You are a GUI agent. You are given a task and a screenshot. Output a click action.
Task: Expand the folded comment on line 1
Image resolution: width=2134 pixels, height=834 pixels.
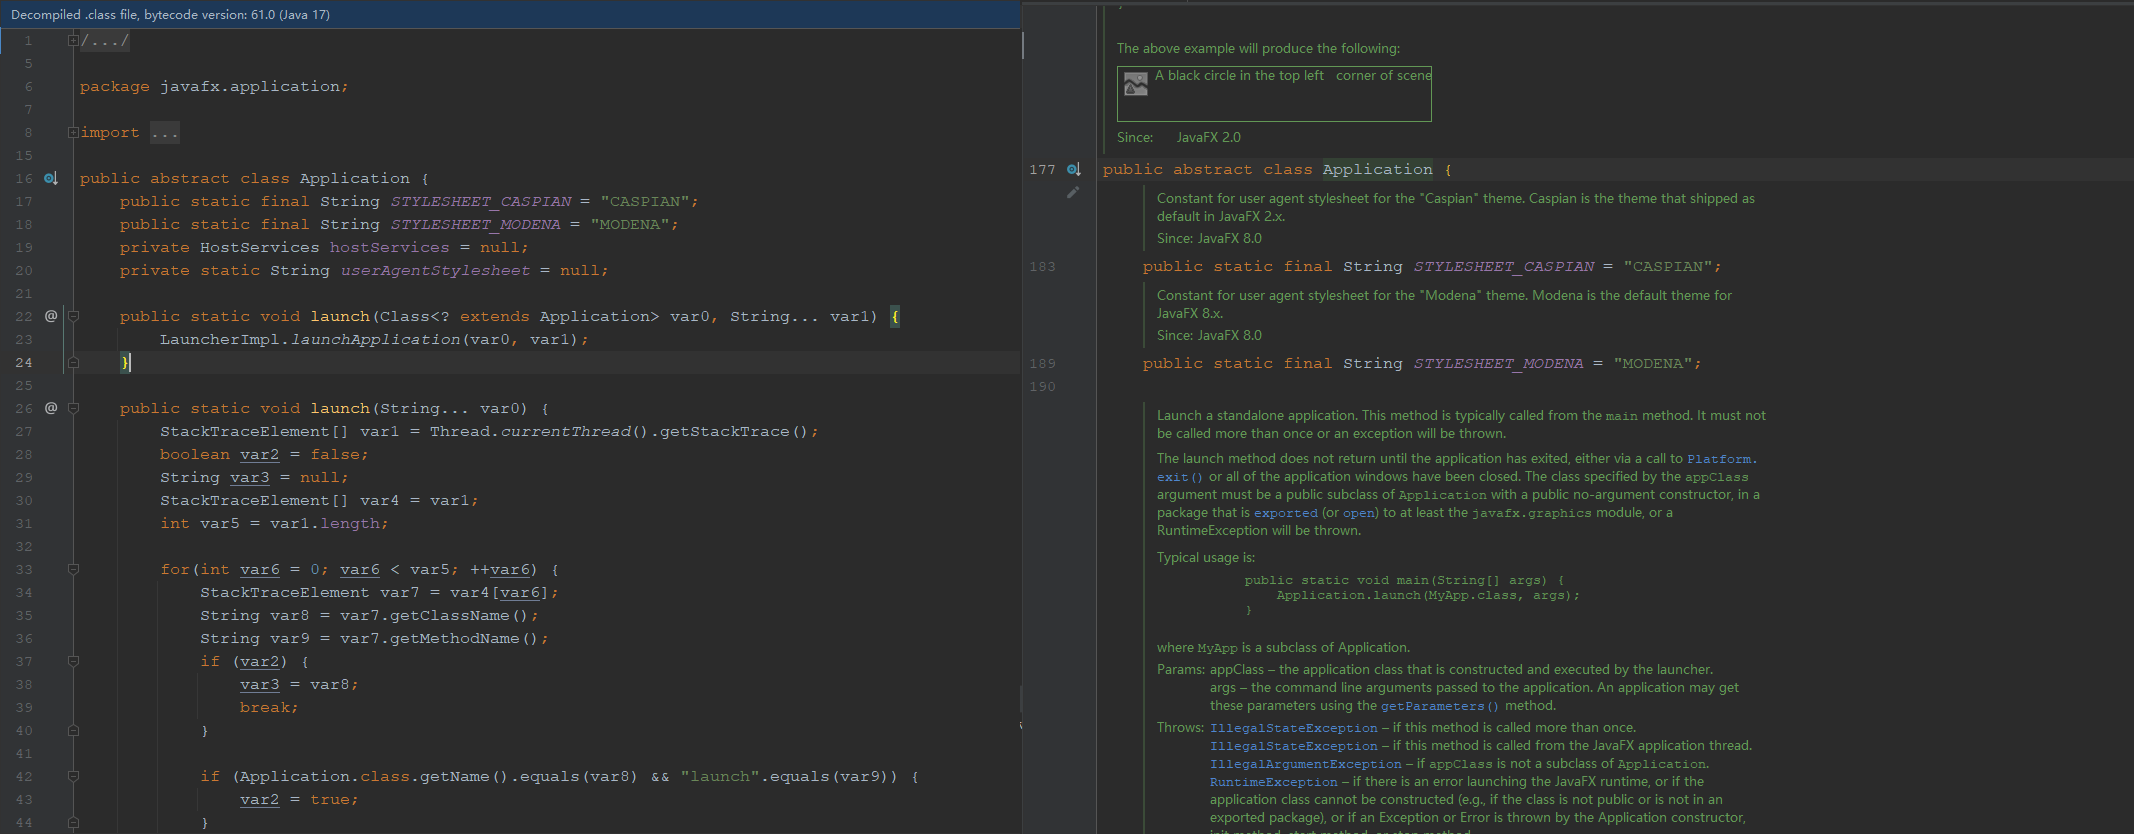pyautogui.click(x=73, y=41)
